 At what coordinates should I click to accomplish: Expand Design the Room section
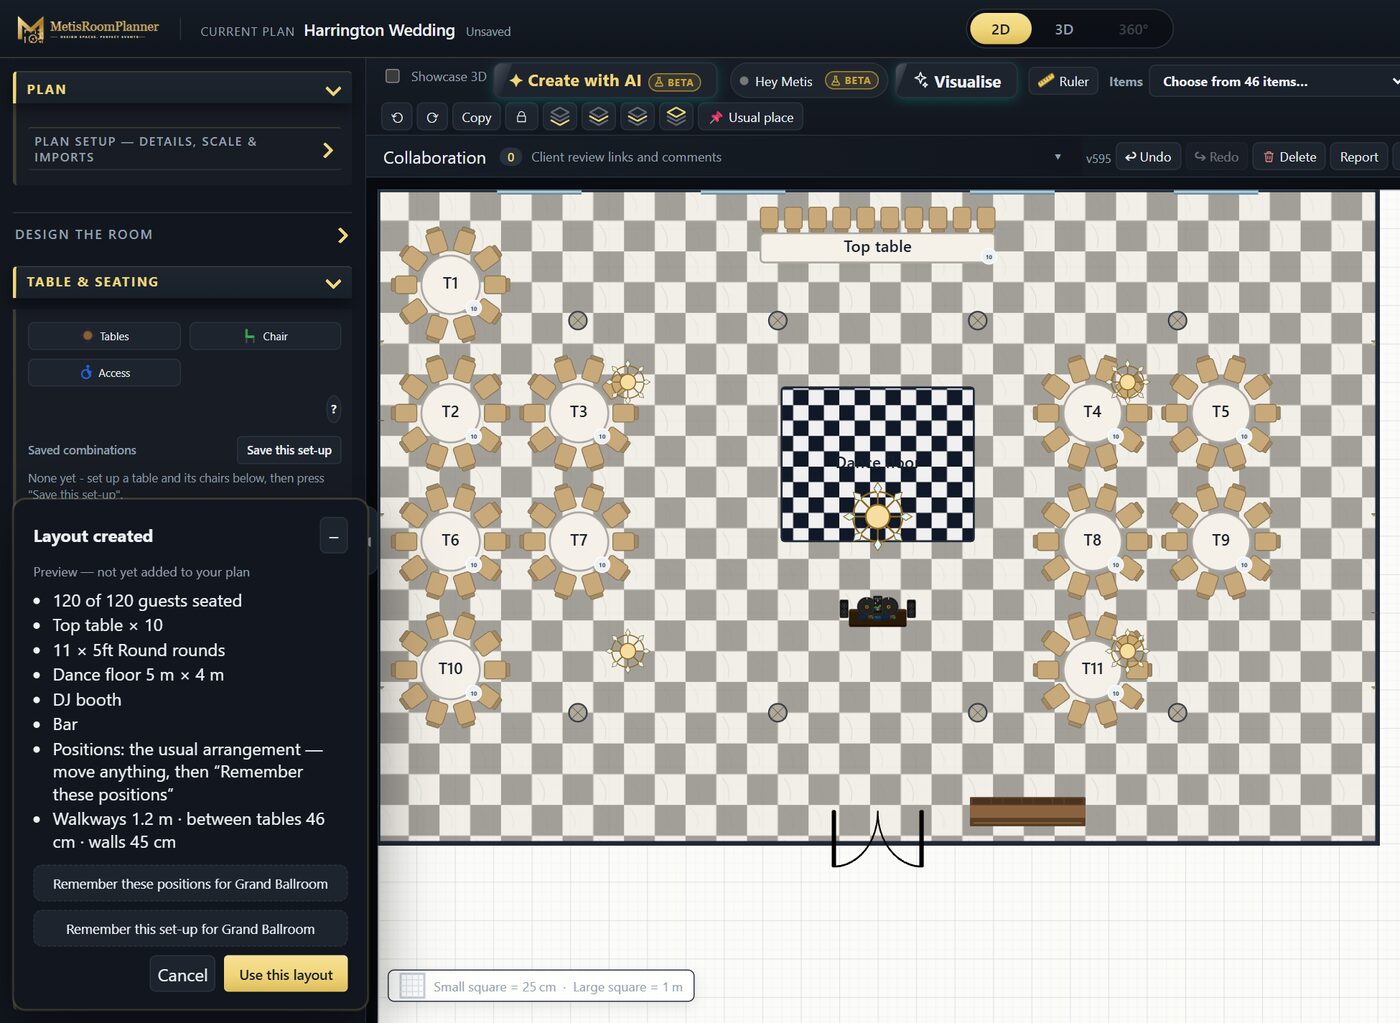point(342,235)
